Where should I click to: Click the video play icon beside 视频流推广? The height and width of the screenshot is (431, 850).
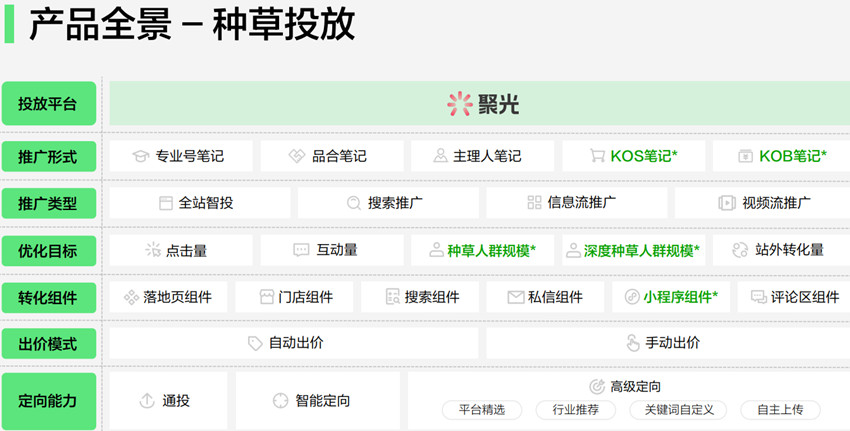pyautogui.click(x=726, y=203)
